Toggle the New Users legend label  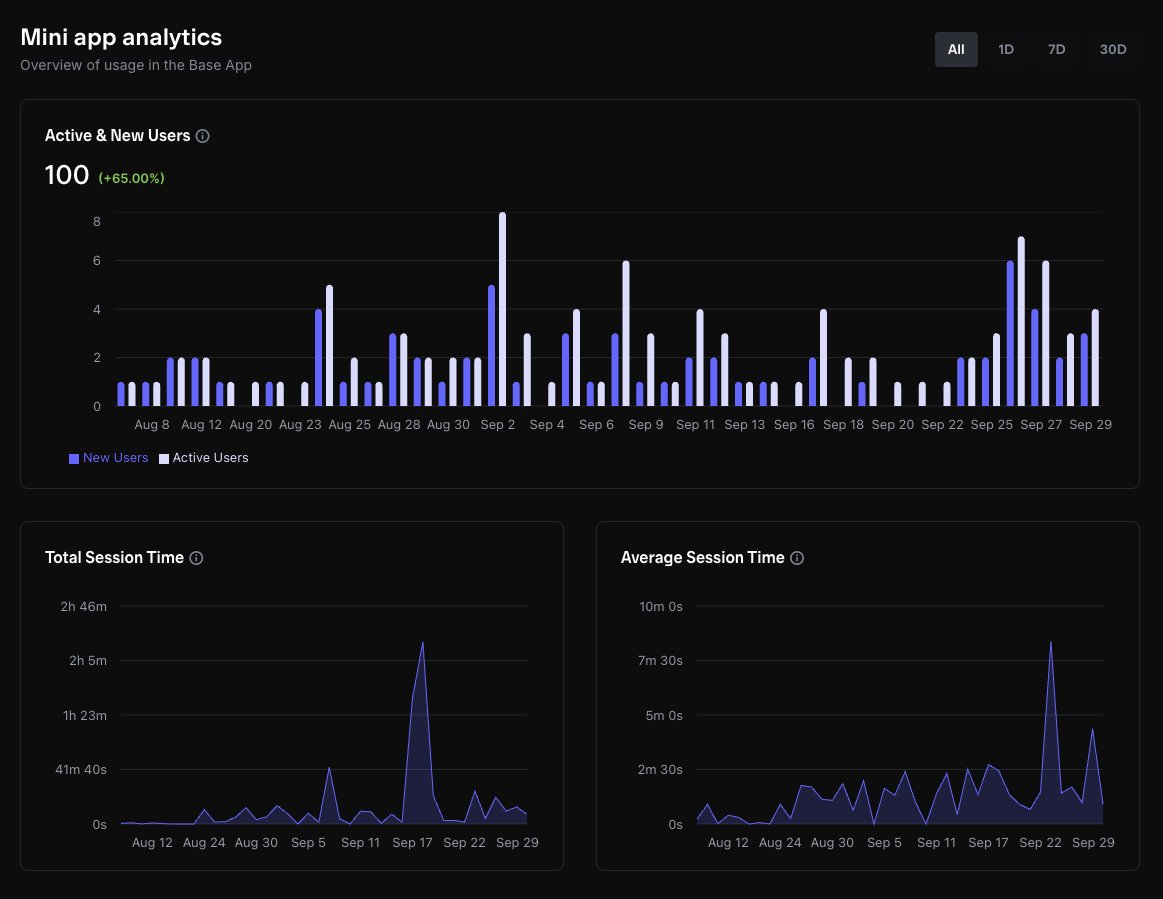pyautogui.click(x=115, y=458)
